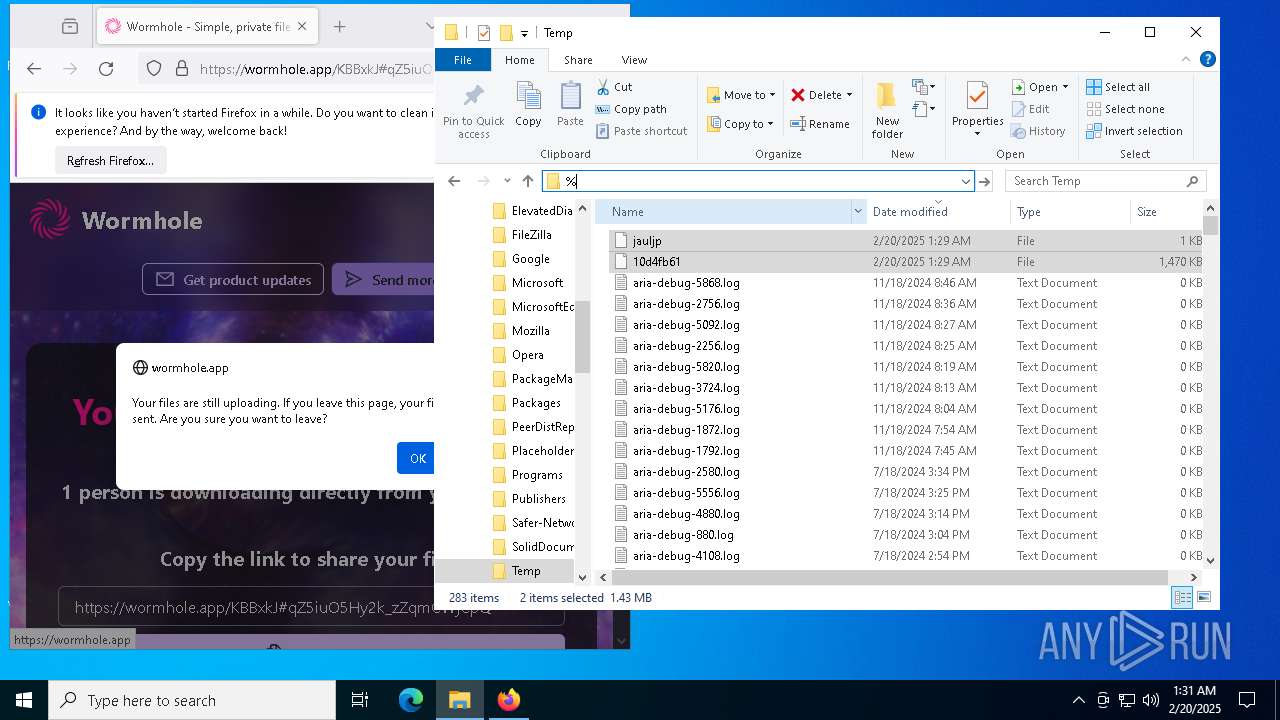1280x720 pixels.
Task: Select Mozilla folder in navigation tree
Action: point(531,331)
